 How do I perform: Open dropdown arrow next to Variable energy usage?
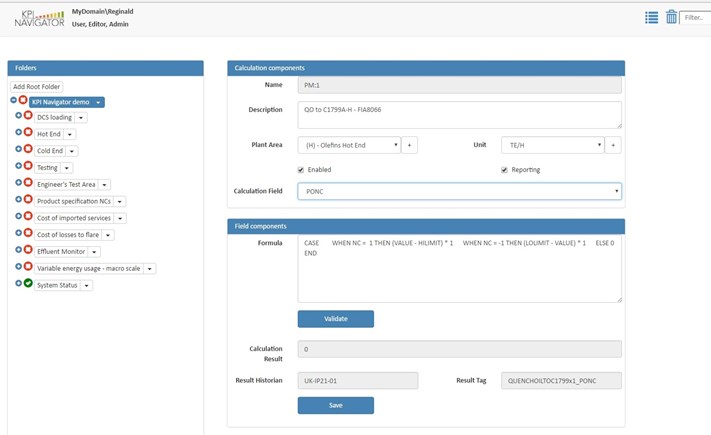coord(150,269)
